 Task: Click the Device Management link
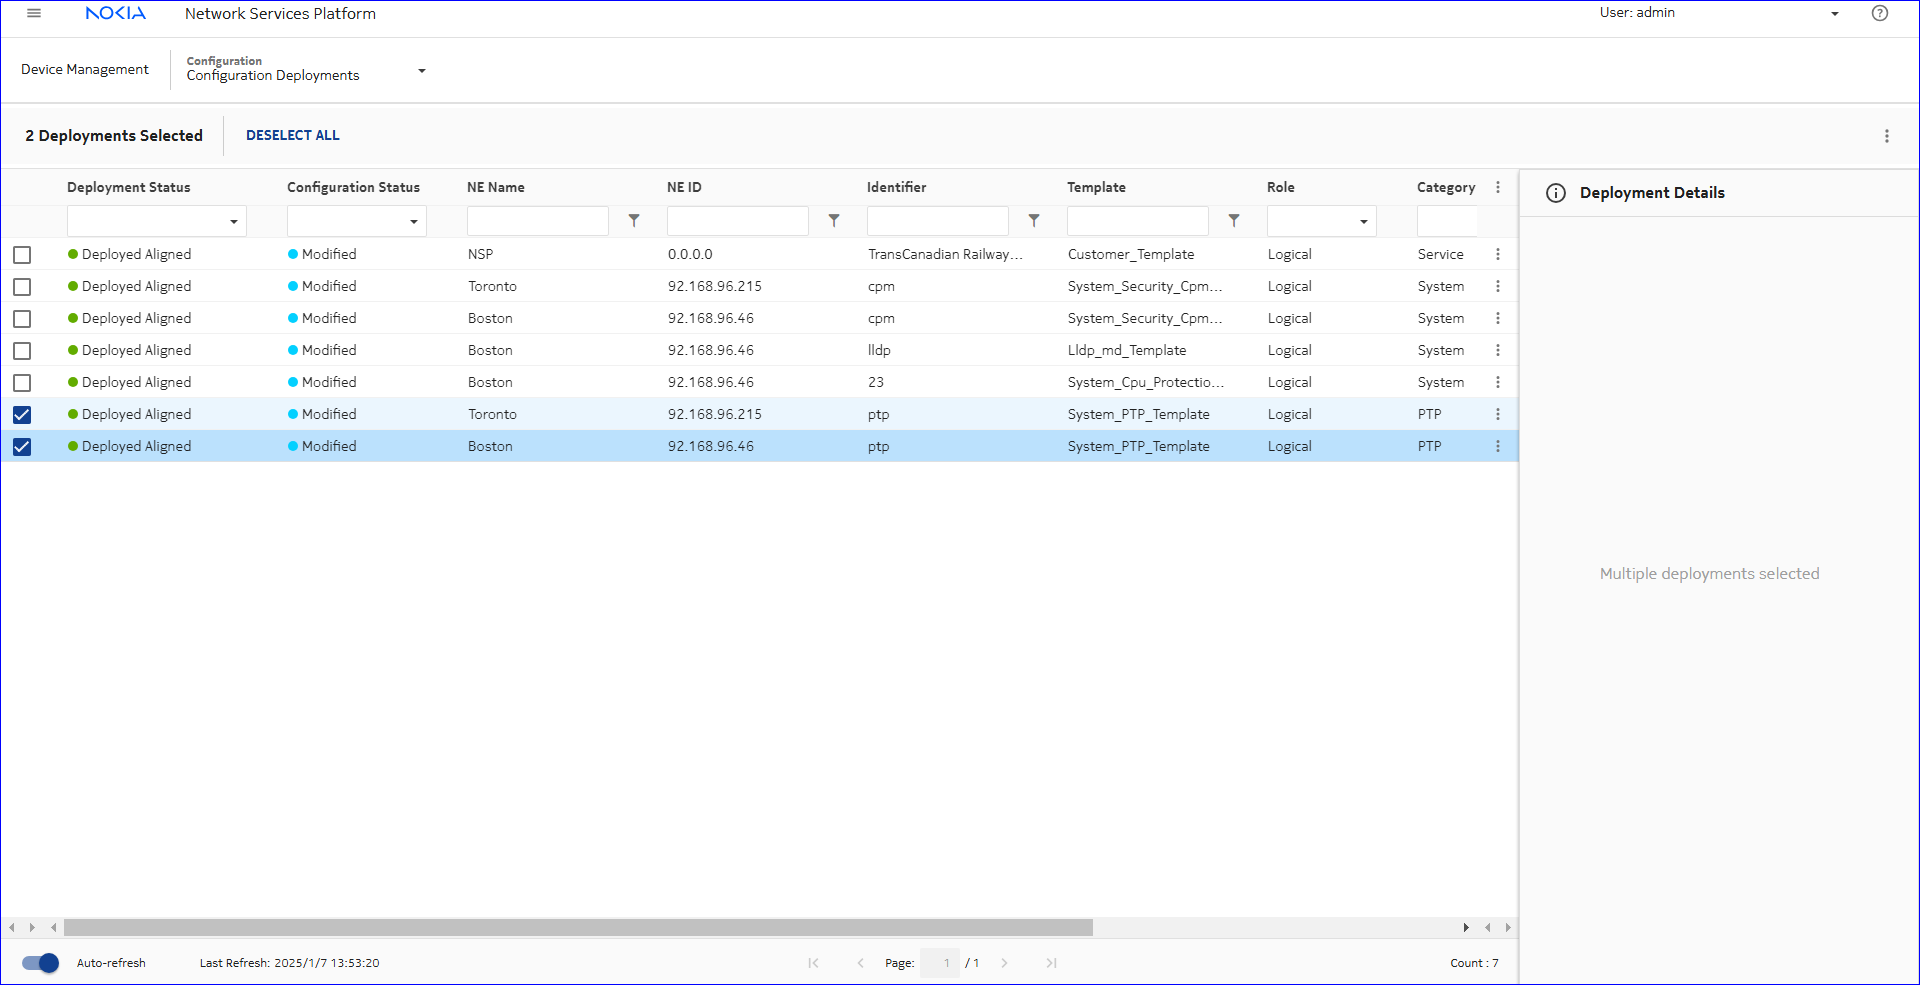(85, 69)
